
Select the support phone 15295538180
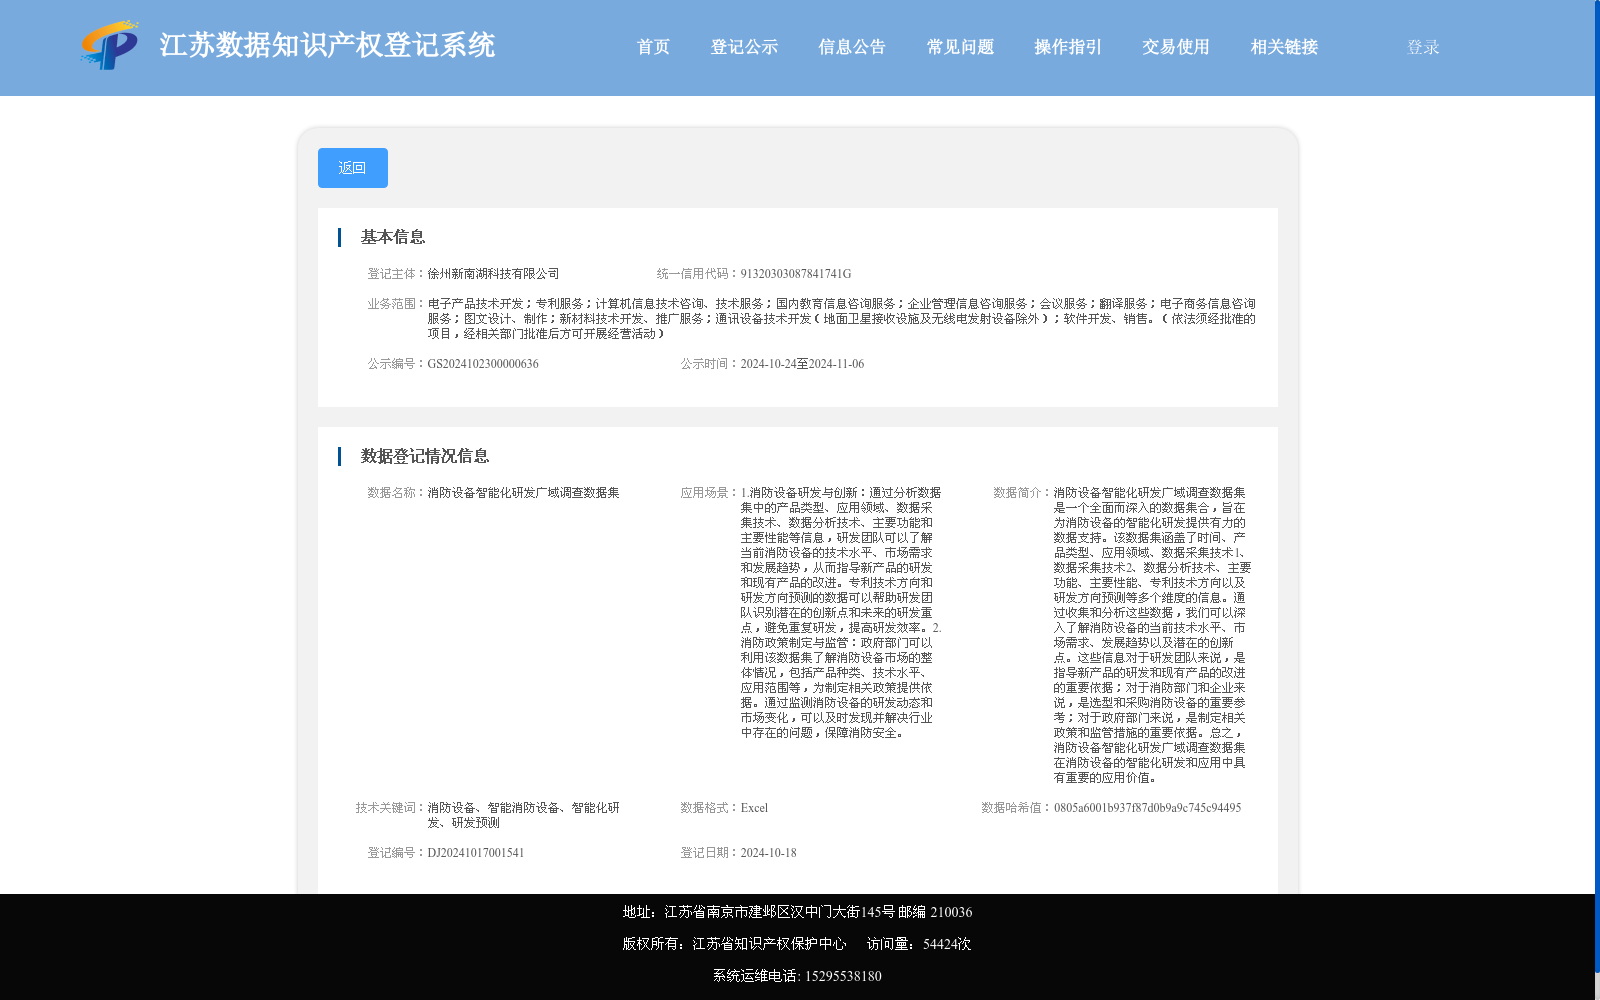(x=843, y=976)
